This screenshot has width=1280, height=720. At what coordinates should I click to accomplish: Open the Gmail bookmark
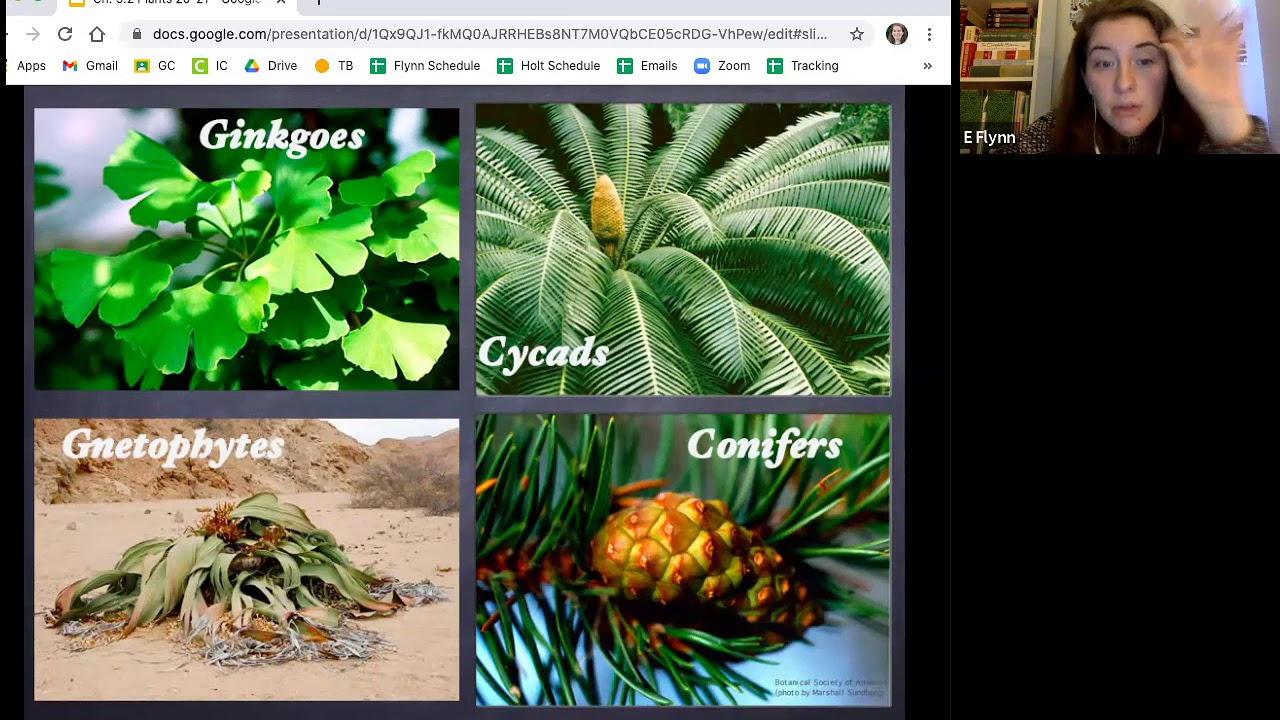tap(90, 66)
